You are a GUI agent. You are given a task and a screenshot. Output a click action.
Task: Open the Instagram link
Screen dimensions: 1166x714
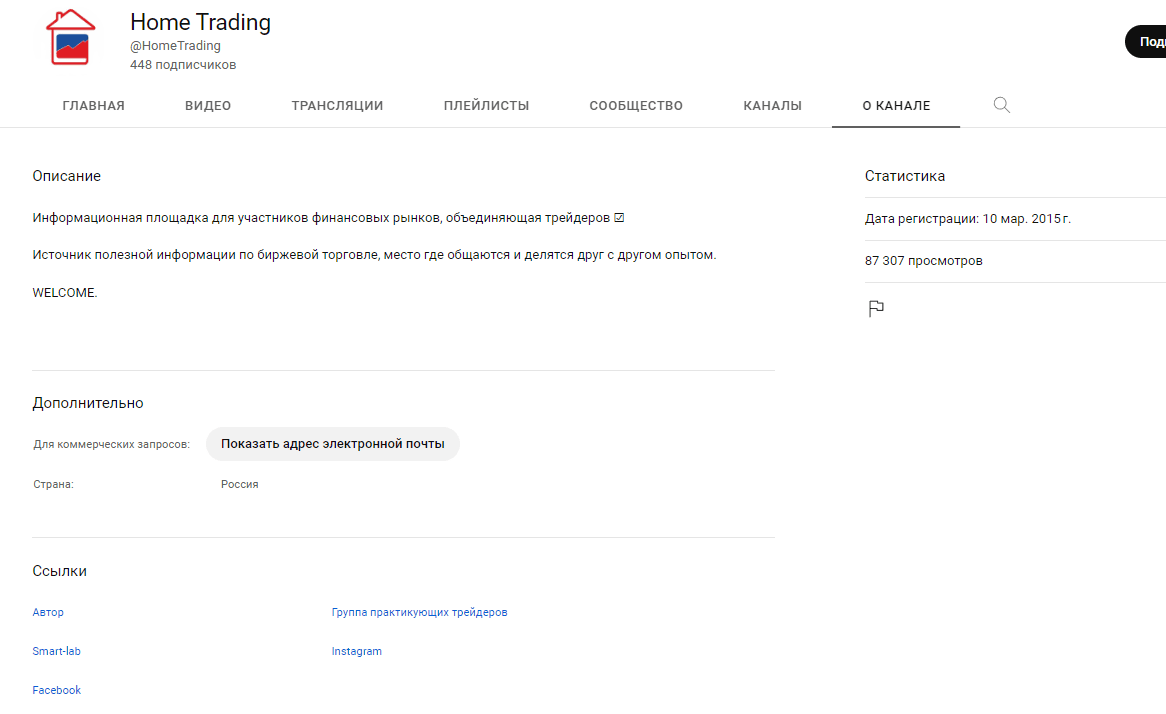[357, 651]
